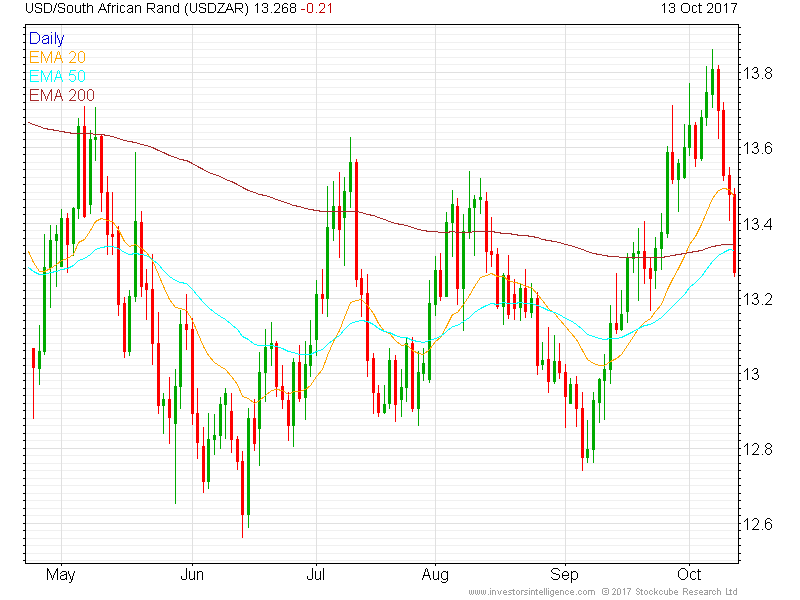Click the 'EMA 20' legend label

coord(57,57)
